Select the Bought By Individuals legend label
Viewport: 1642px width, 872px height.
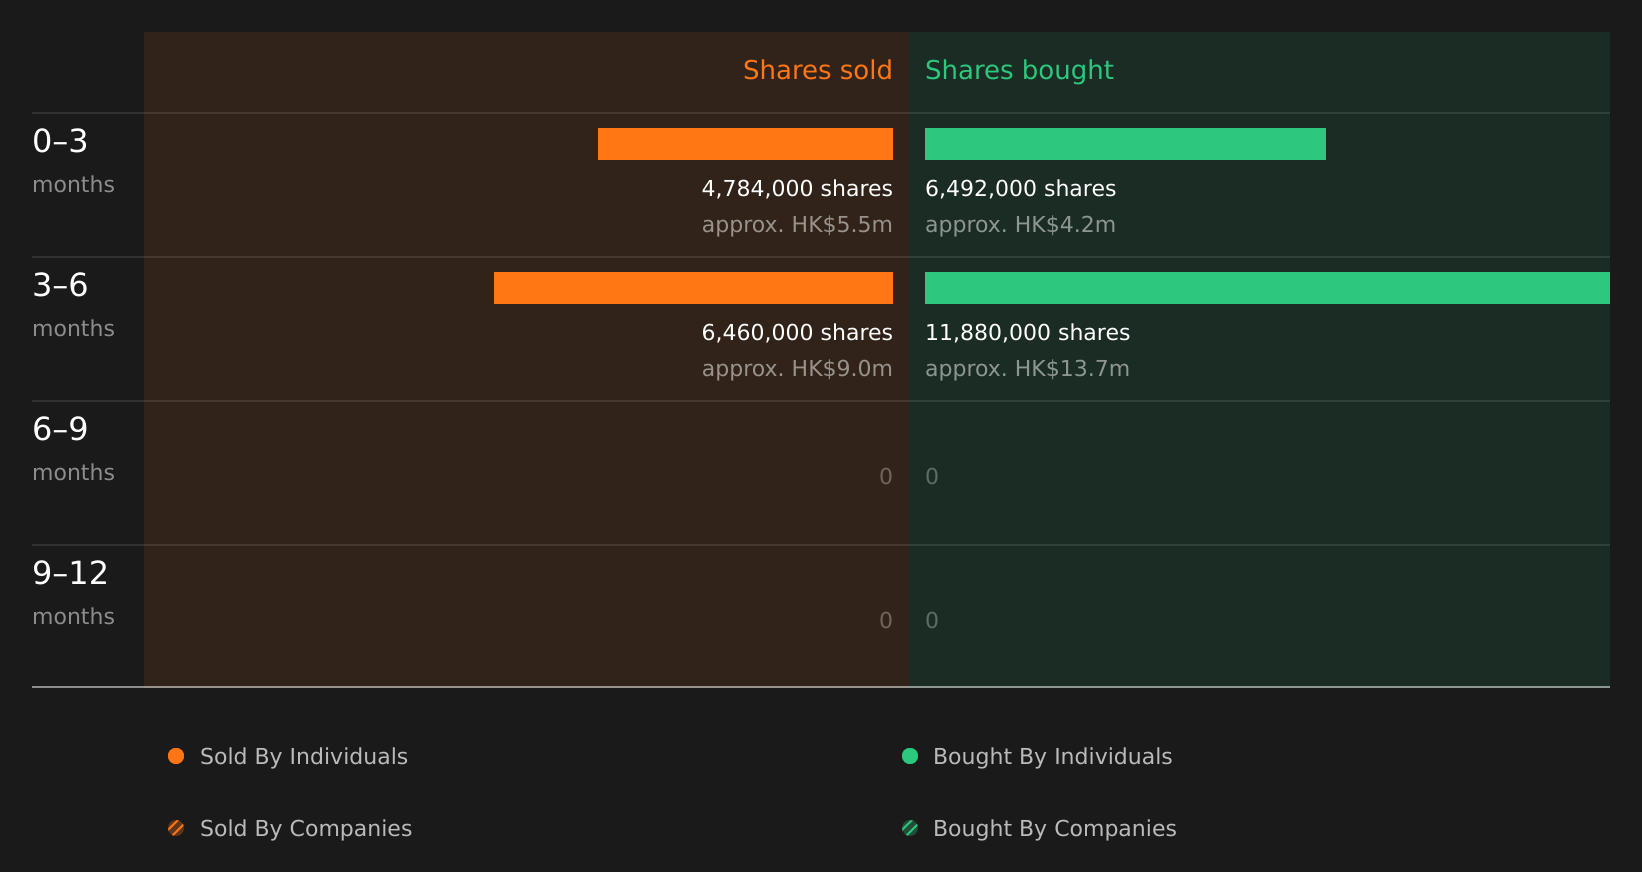(1052, 757)
